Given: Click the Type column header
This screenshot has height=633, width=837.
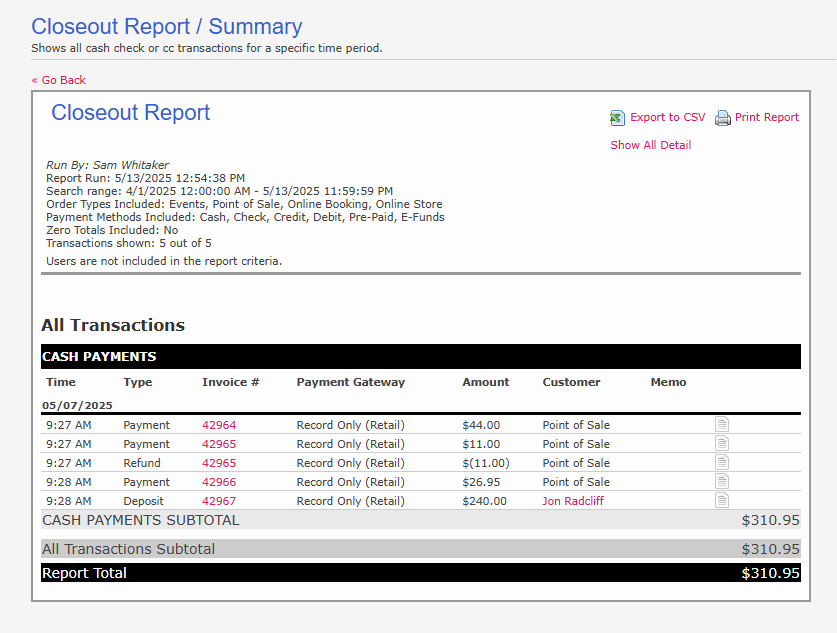Looking at the screenshot, I should click(138, 382).
